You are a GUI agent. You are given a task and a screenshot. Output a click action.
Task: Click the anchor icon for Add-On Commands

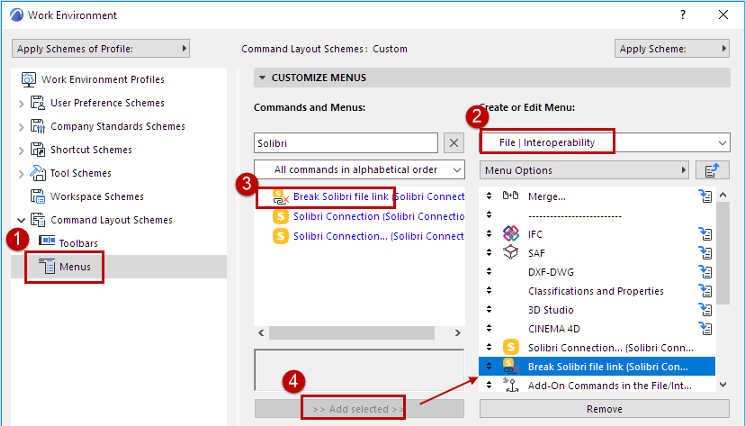coord(511,385)
